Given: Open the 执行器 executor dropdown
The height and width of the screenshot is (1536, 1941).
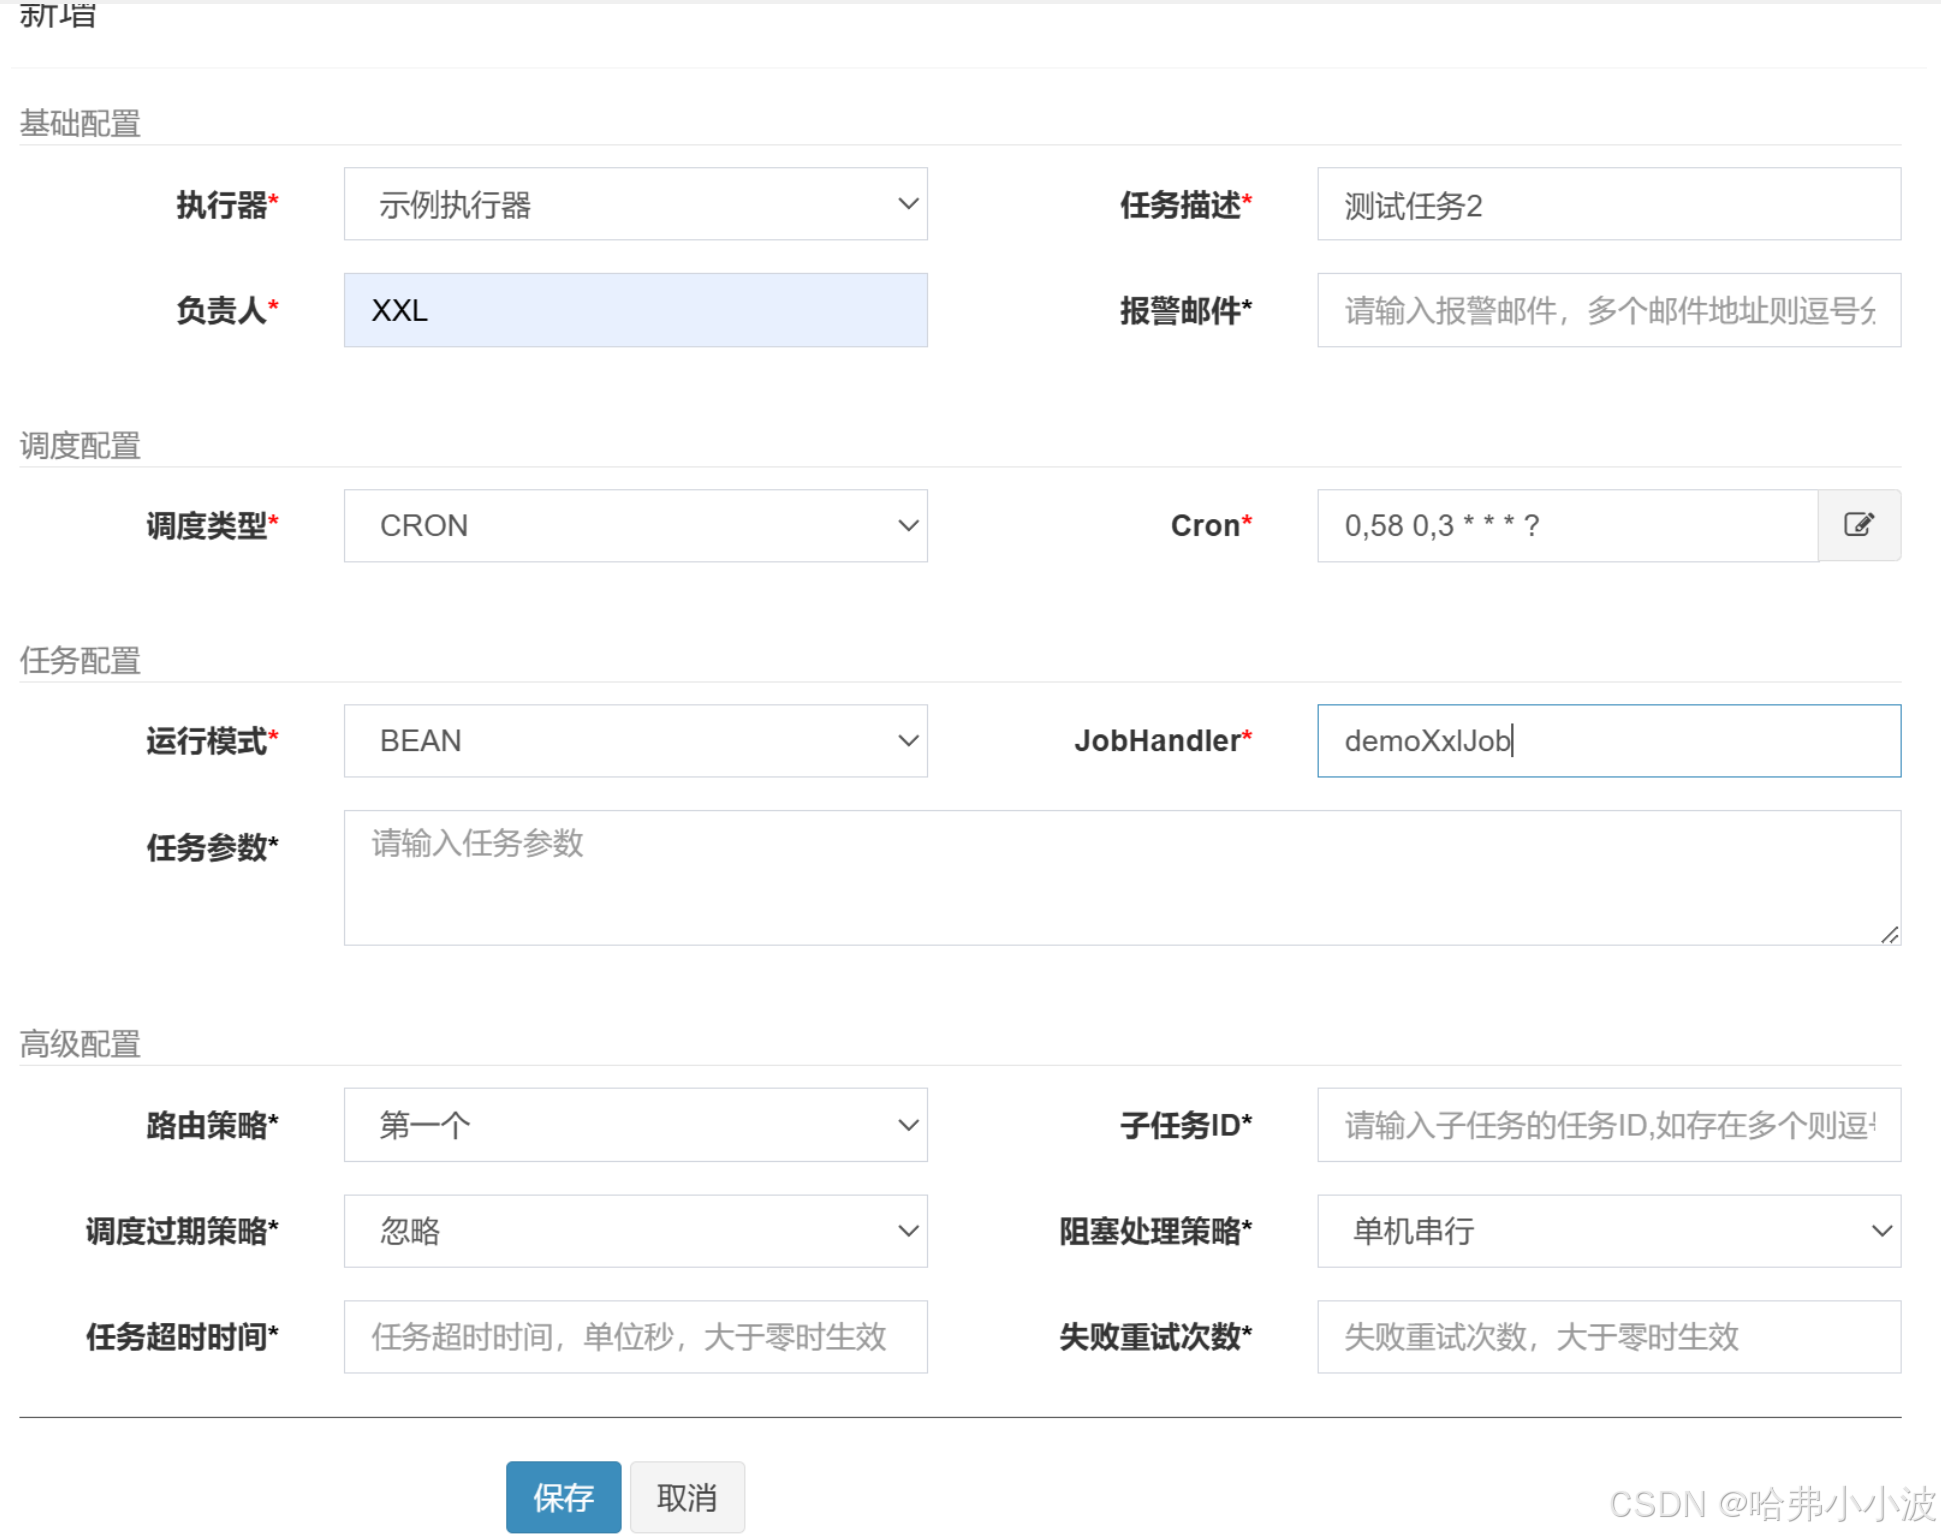Looking at the screenshot, I should (x=634, y=204).
